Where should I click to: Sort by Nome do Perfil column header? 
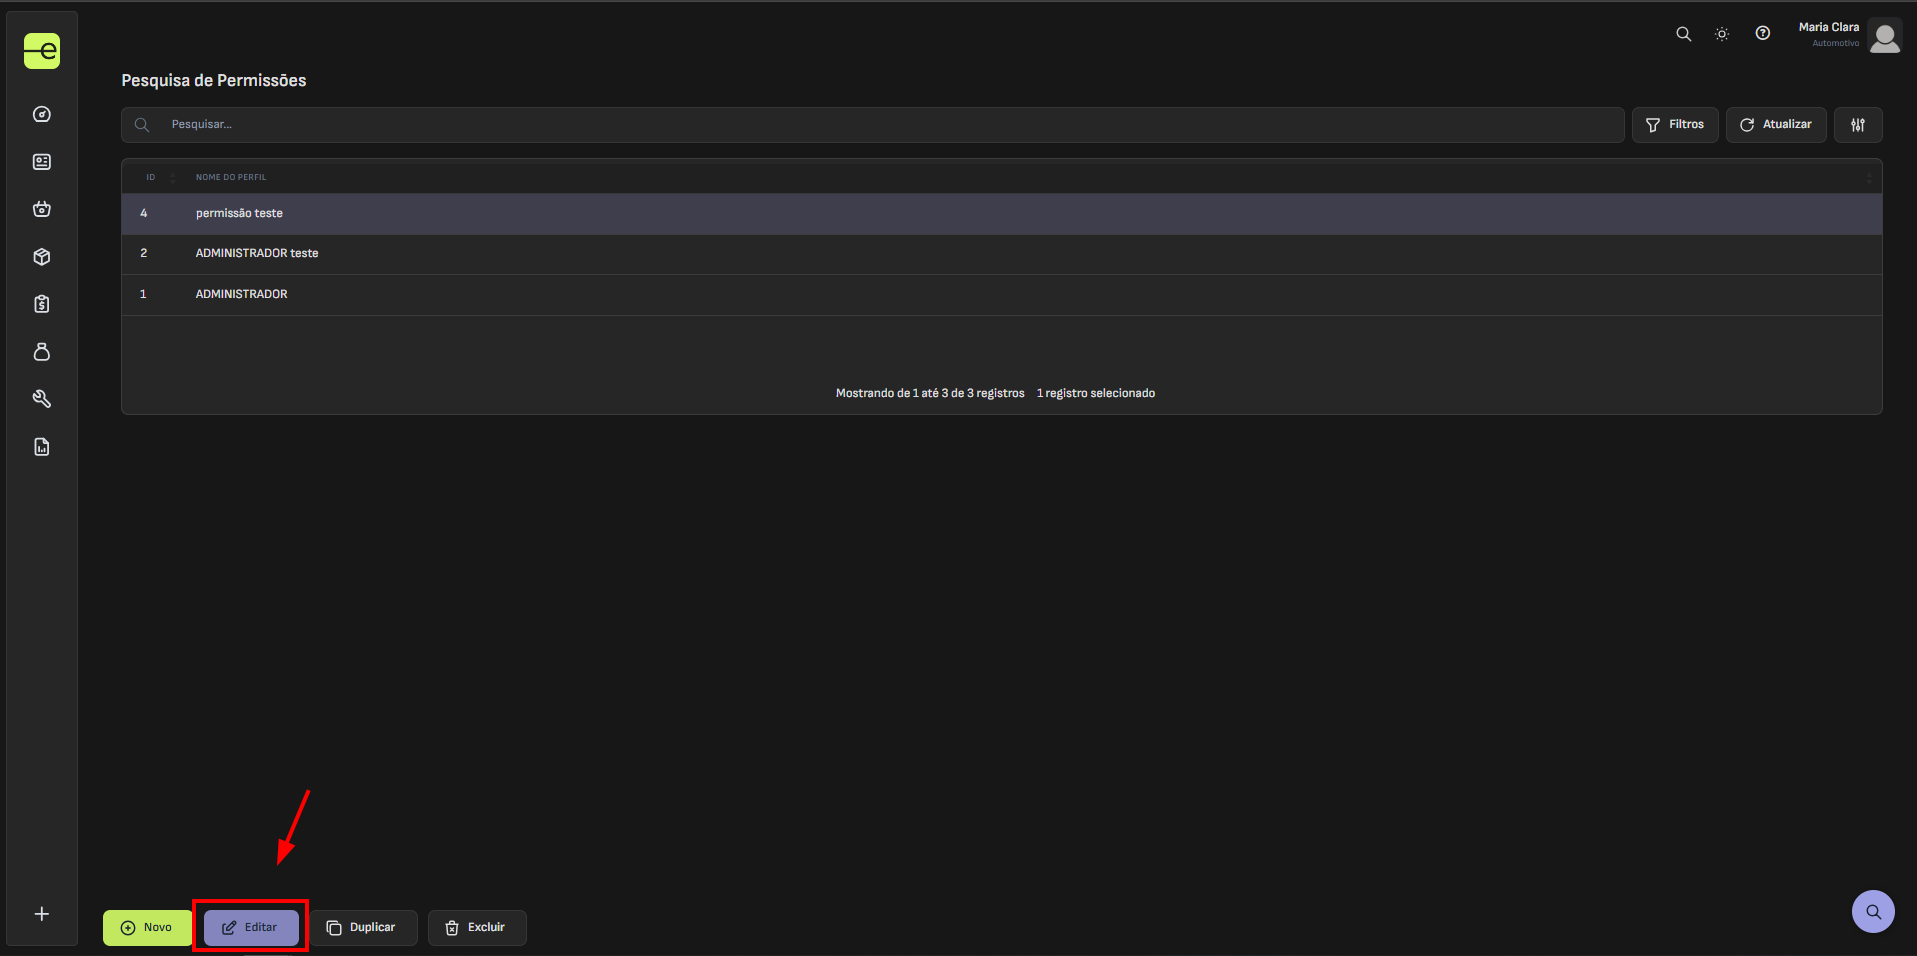[231, 177]
